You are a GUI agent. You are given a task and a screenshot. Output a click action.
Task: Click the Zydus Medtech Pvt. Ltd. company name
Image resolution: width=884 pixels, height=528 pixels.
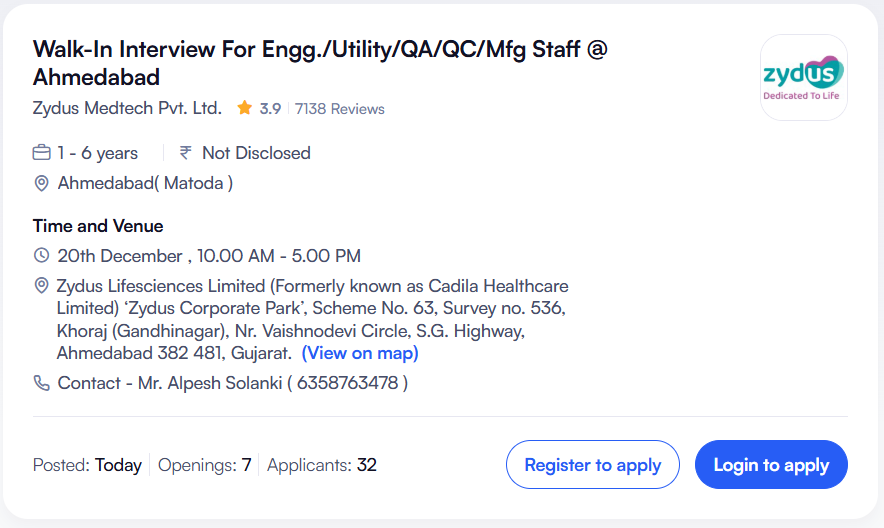[x=127, y=108]
